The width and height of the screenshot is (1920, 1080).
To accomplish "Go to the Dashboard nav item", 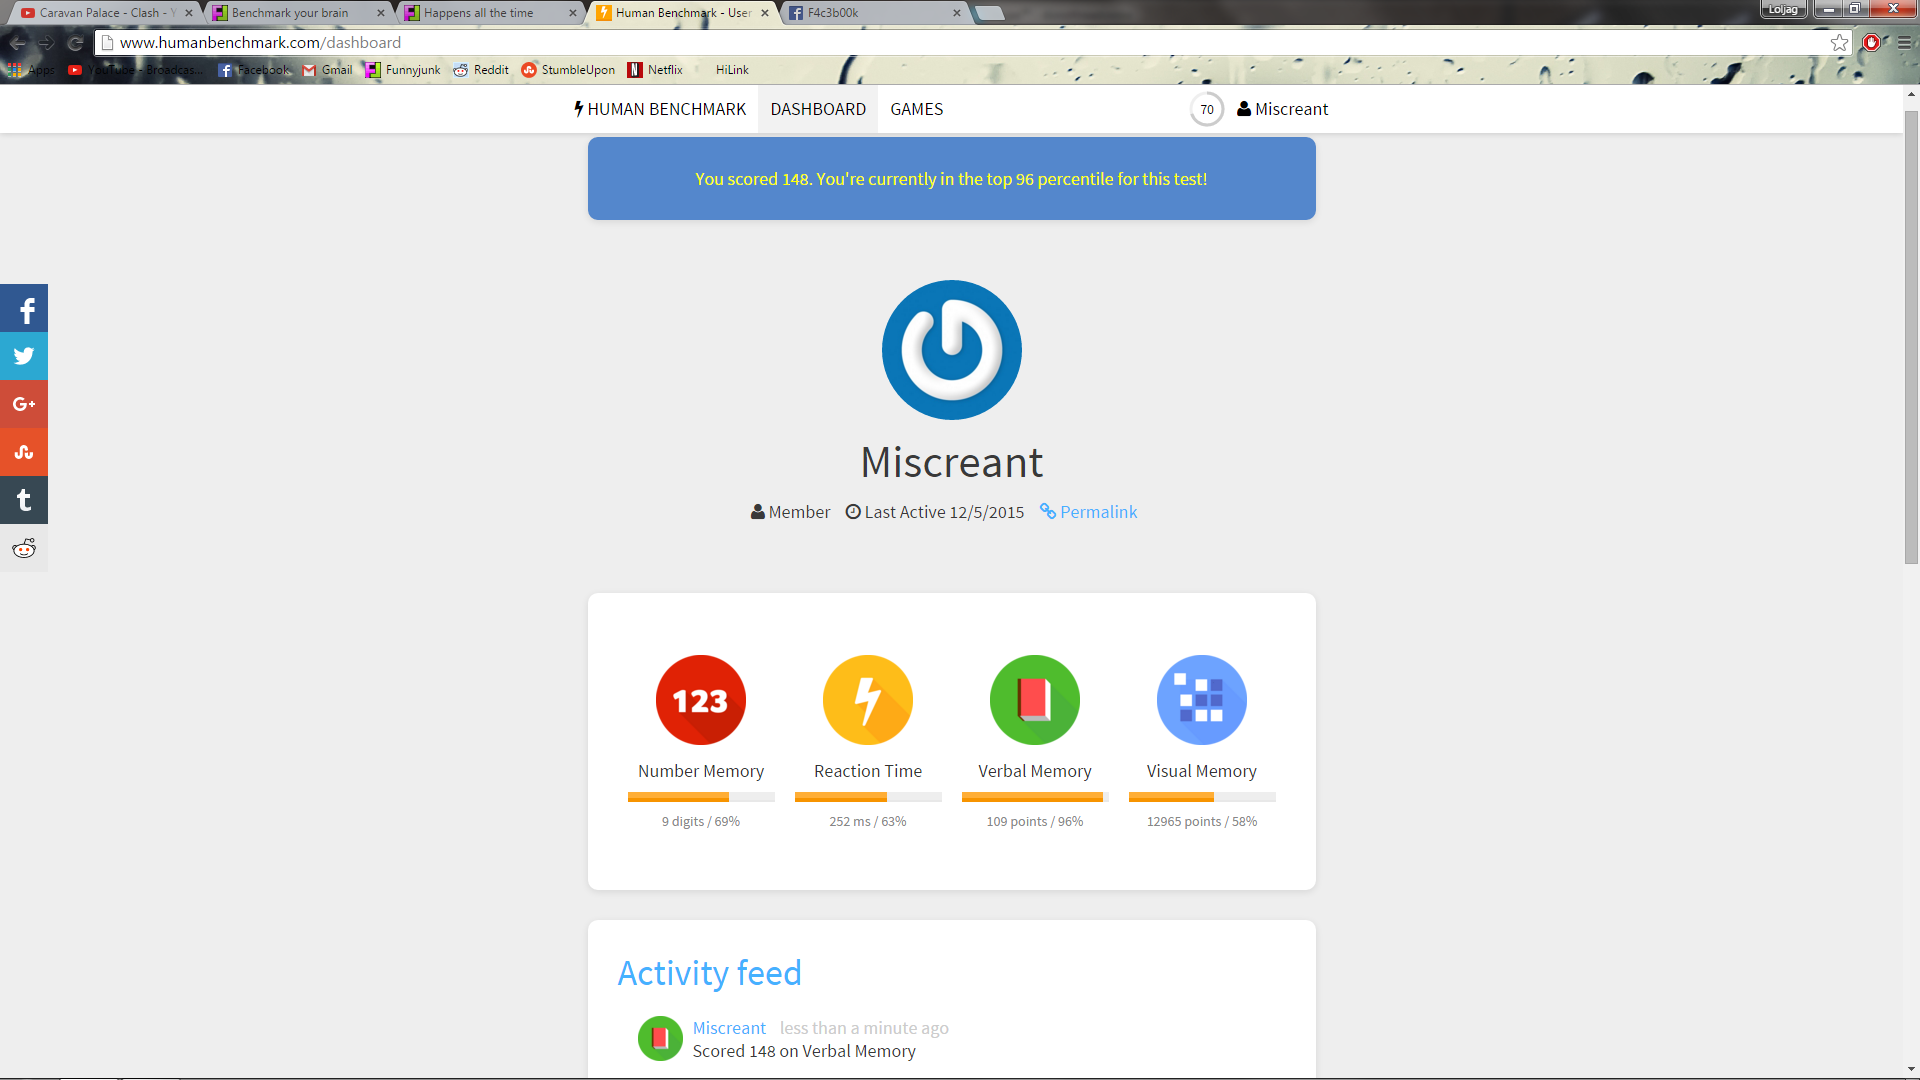I will [x=817, y=109].
